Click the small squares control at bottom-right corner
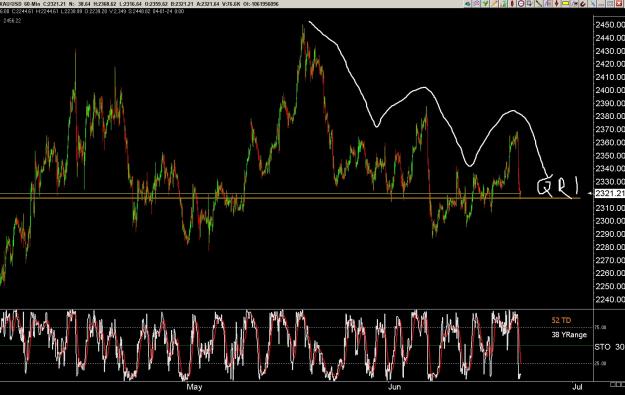This screenshot has width=625, height=395. pos(617,385)
